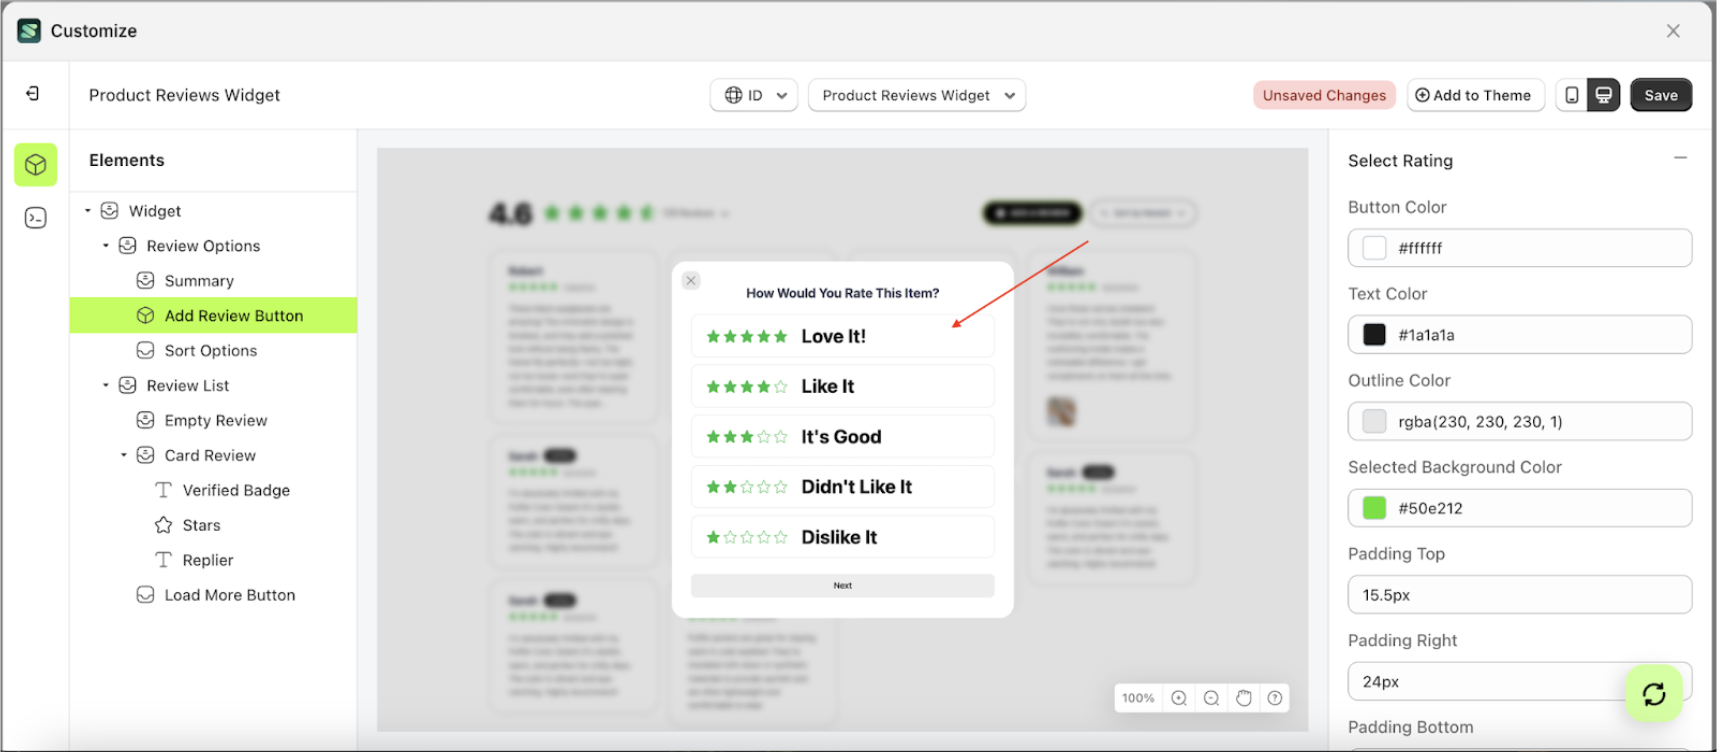1722x752 pixels.
Task: Click the Replier text icon
Action: tap(164, 561)
